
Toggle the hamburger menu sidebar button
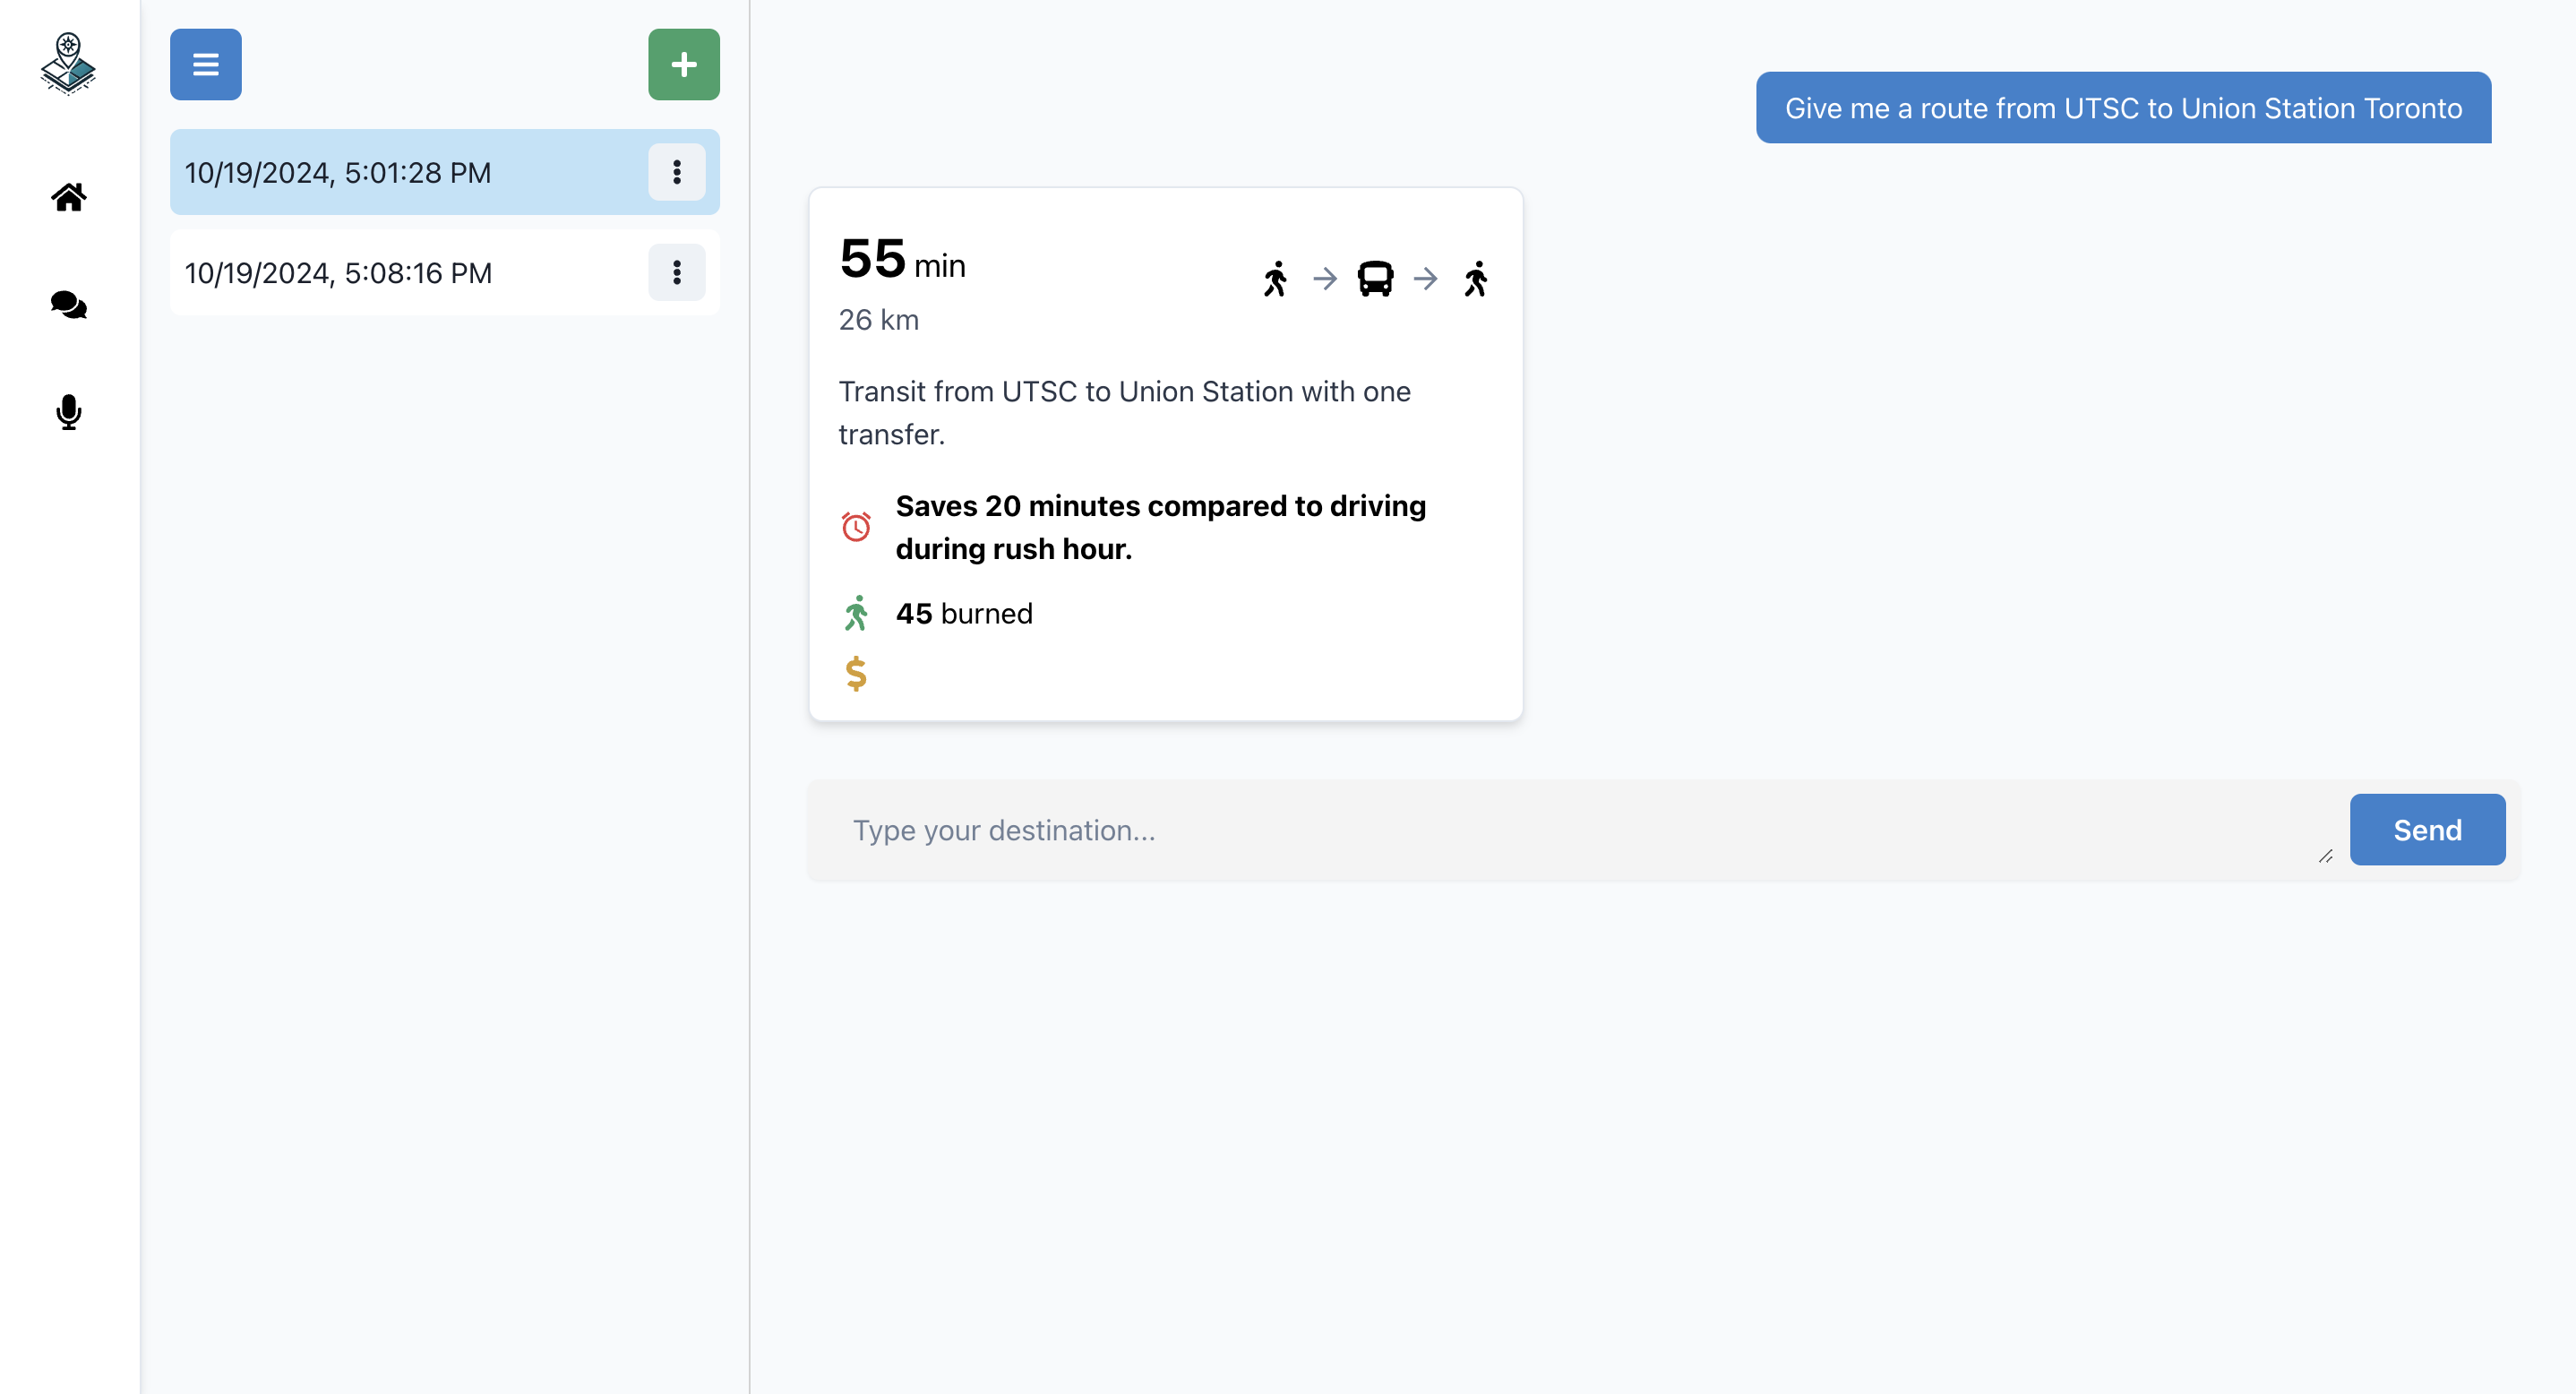(205, 65)
